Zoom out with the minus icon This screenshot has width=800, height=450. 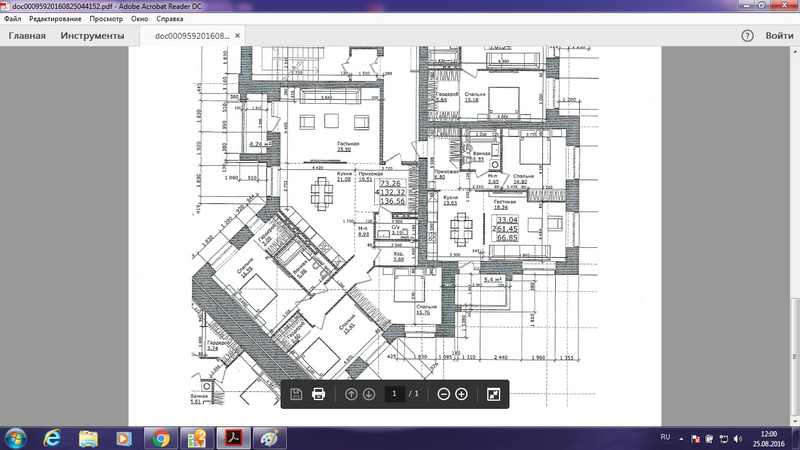click(x=443, y=394)
